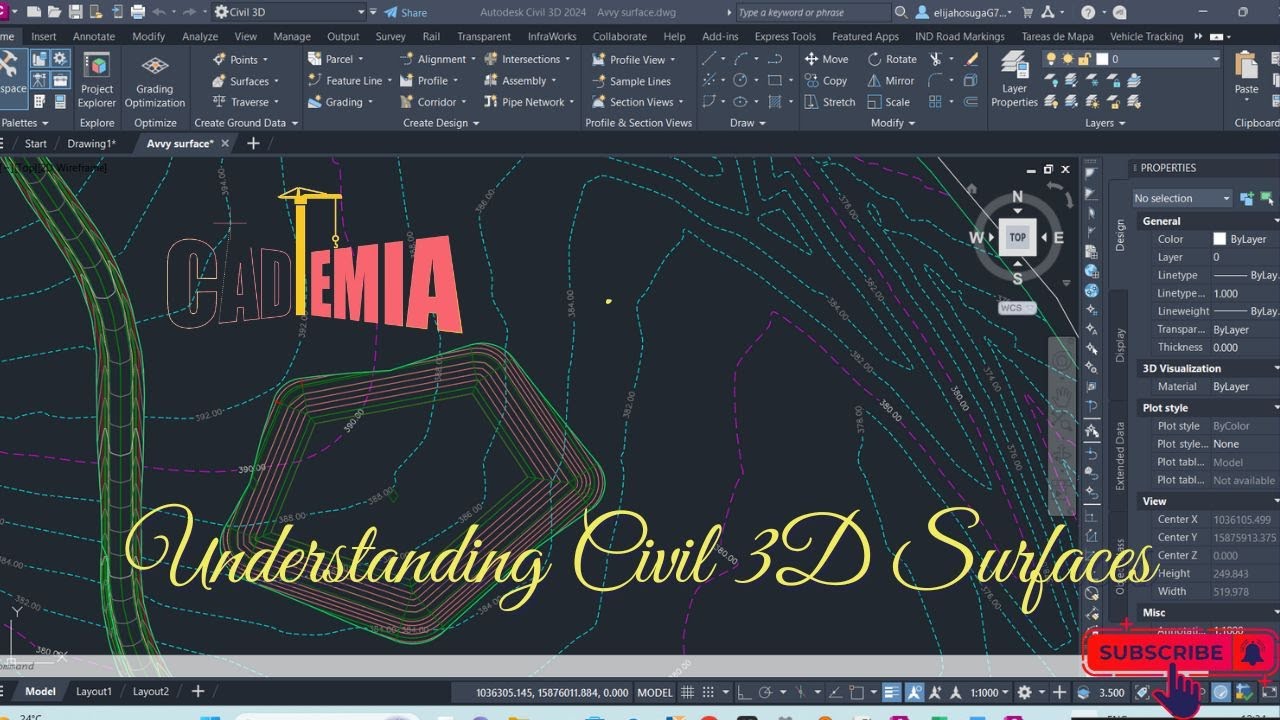The height and width of the screenshot is (720, 1280).
Task: Open the 1:1000 annotation scale dropdown
Action: tap(988, 692)
